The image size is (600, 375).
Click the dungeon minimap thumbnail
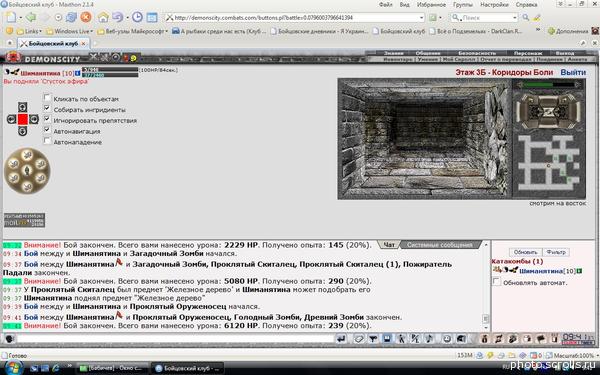[x=548, y=162]
